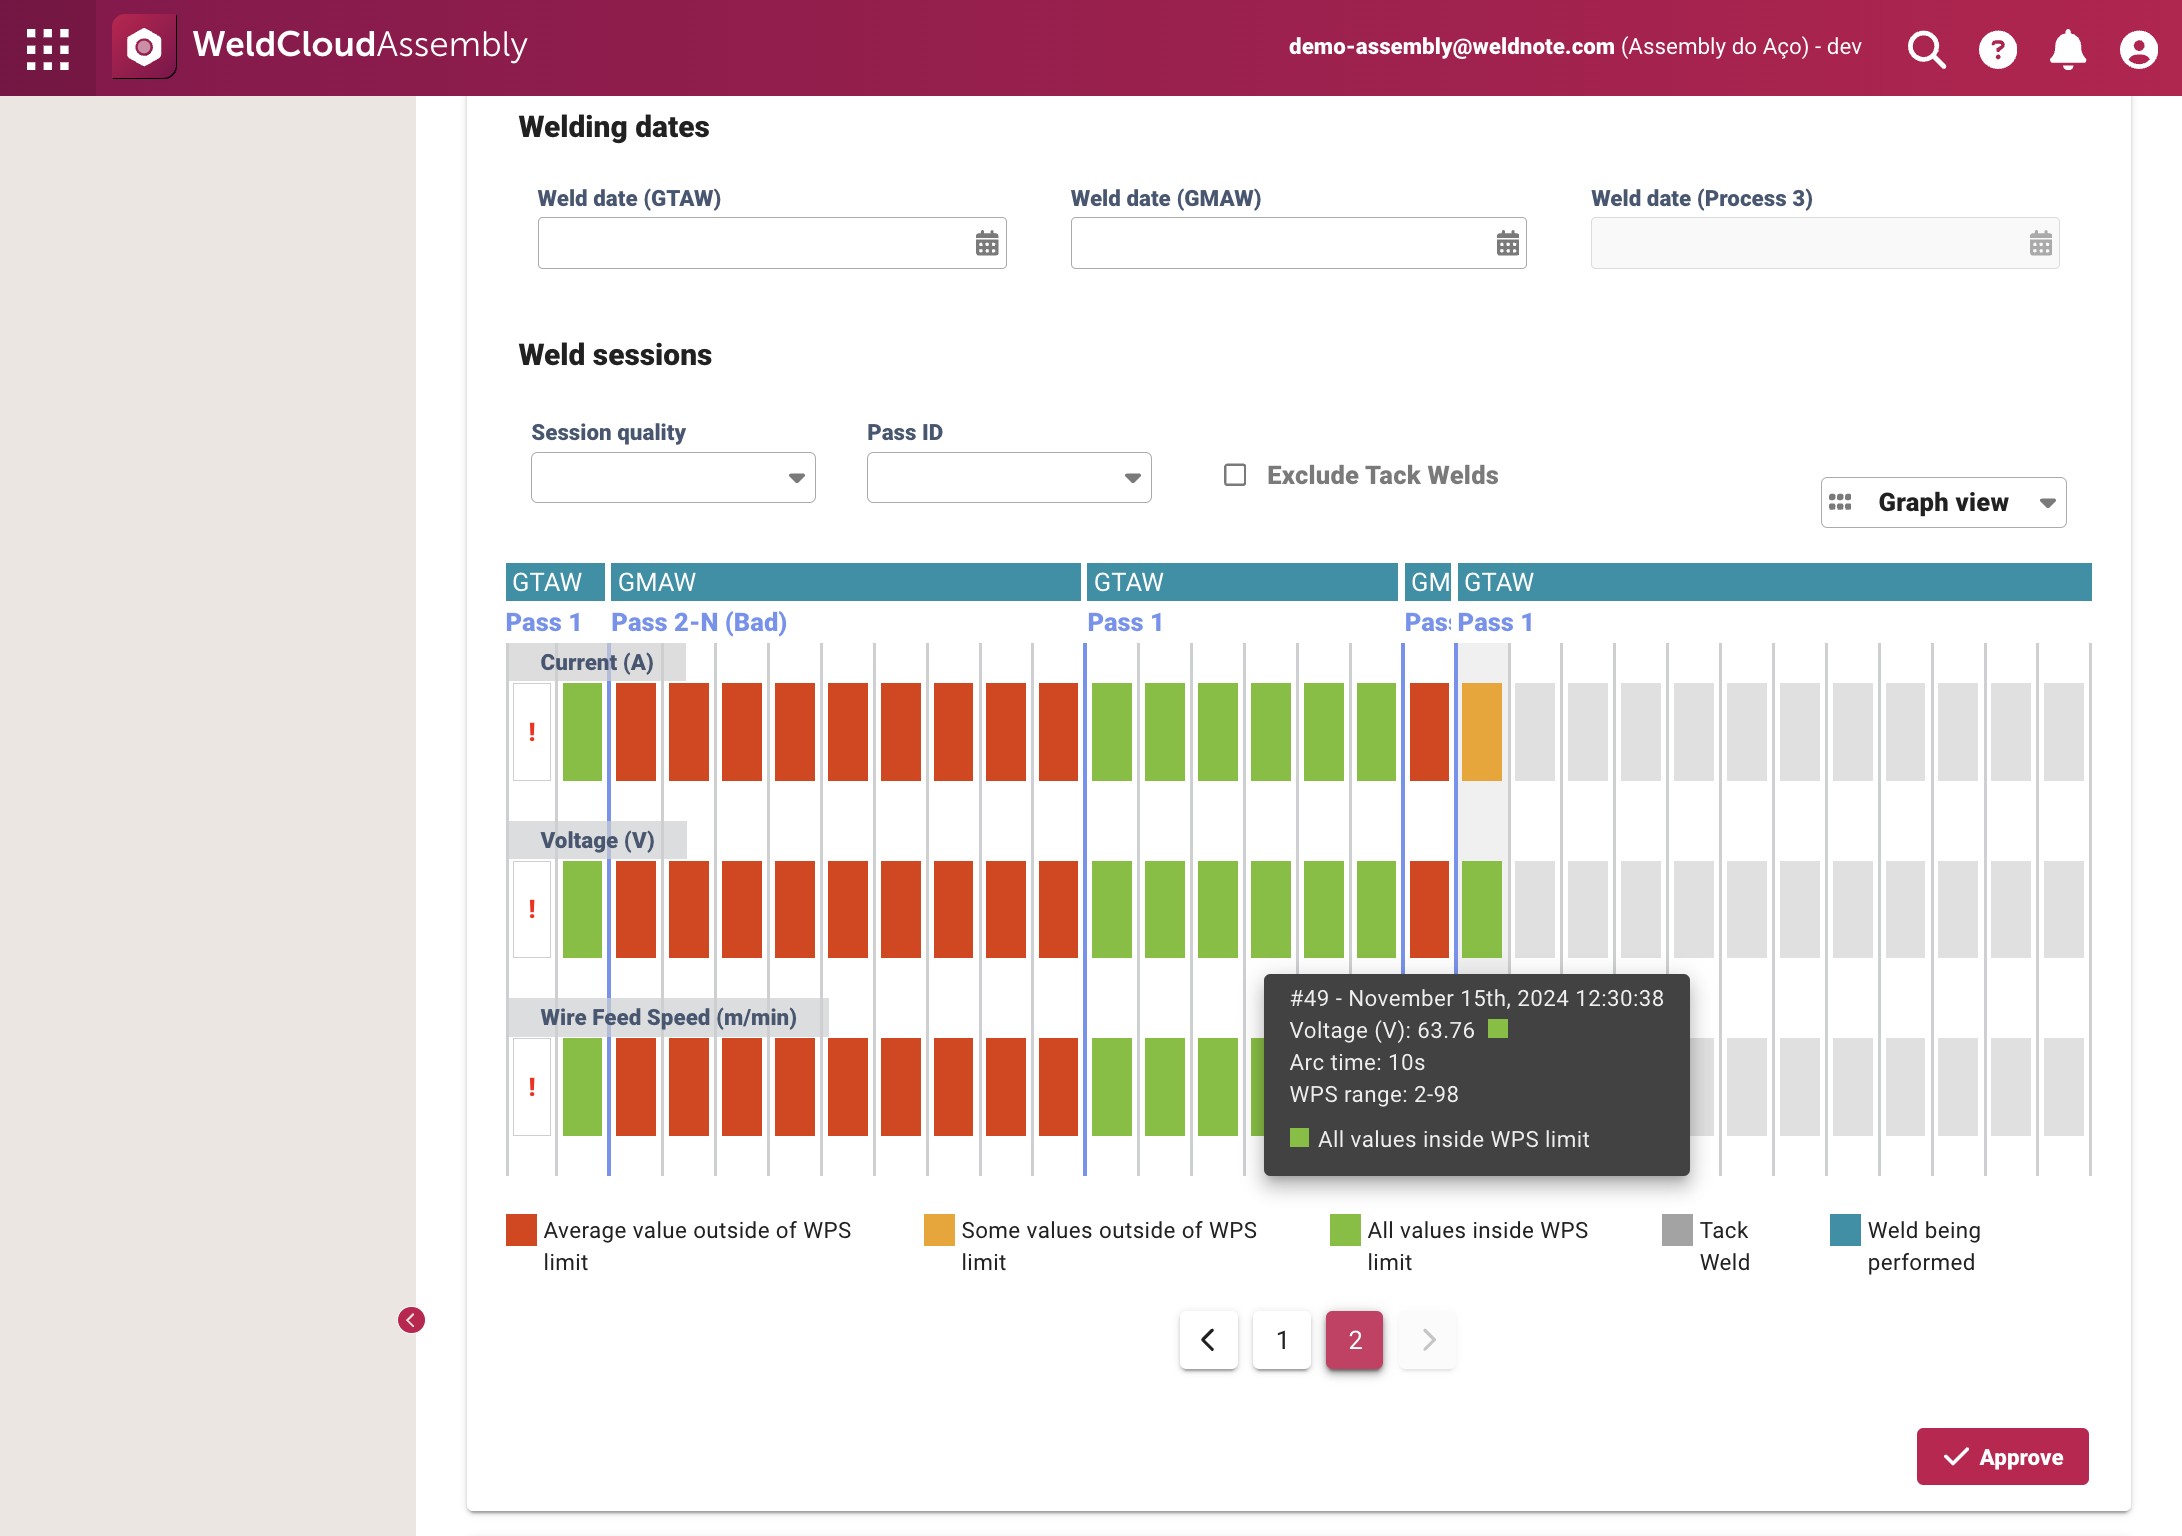The height and width of the screenshot is (1536, 2182).
Task: Open the Weld date (Process 3) calendar picker
Action: 2040,243
